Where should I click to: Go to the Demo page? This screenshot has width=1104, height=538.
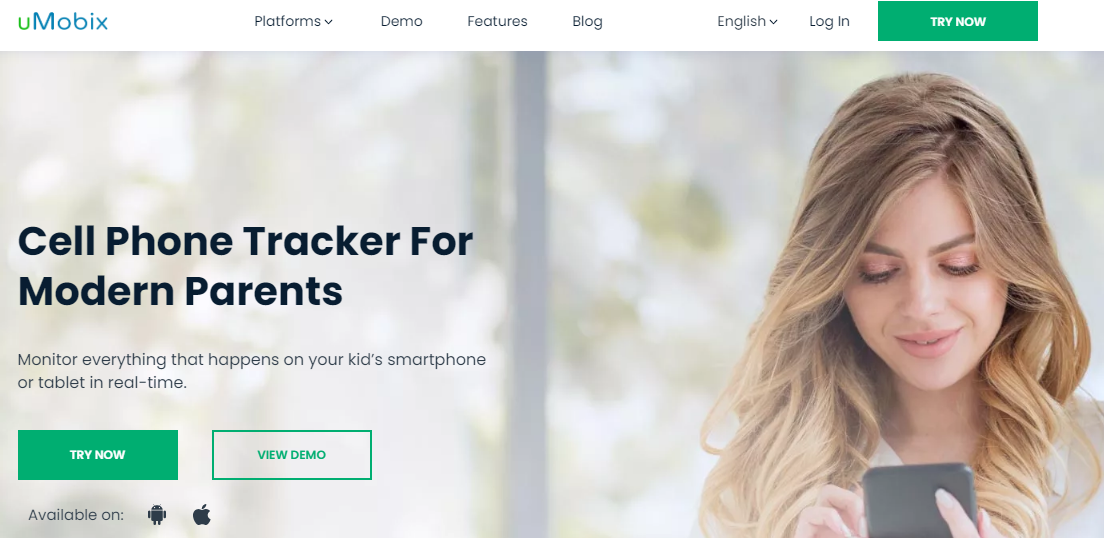(401, 22)
